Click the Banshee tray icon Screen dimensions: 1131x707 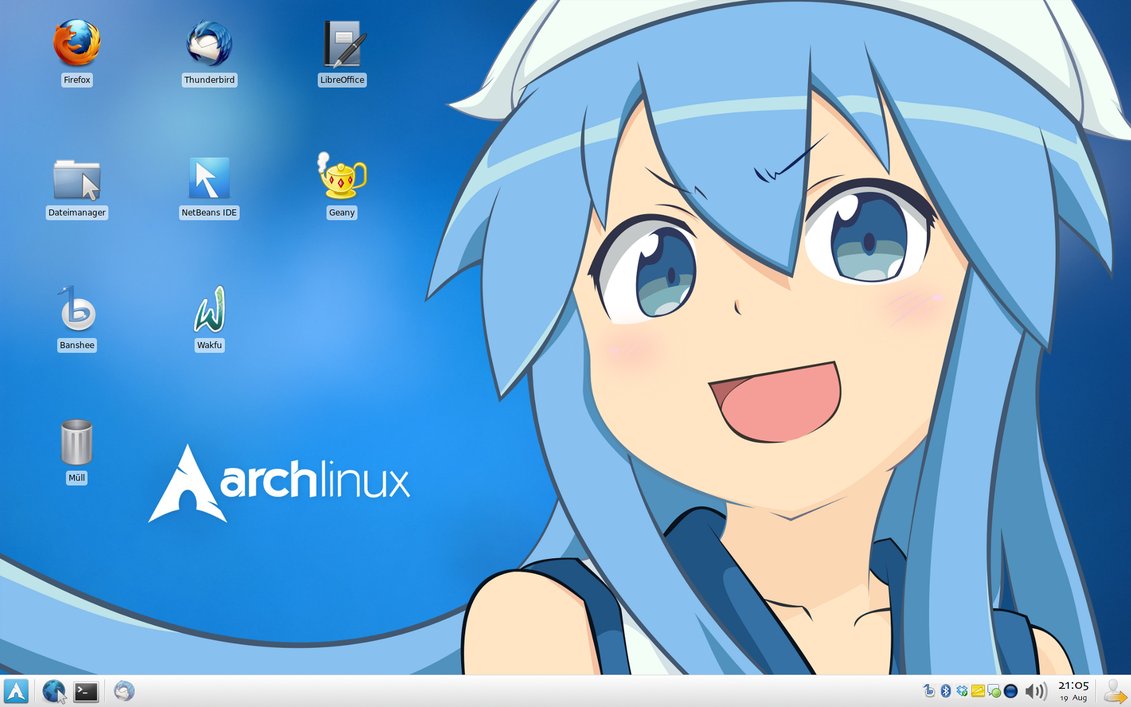pyautogui.click(x=929, y=691)
